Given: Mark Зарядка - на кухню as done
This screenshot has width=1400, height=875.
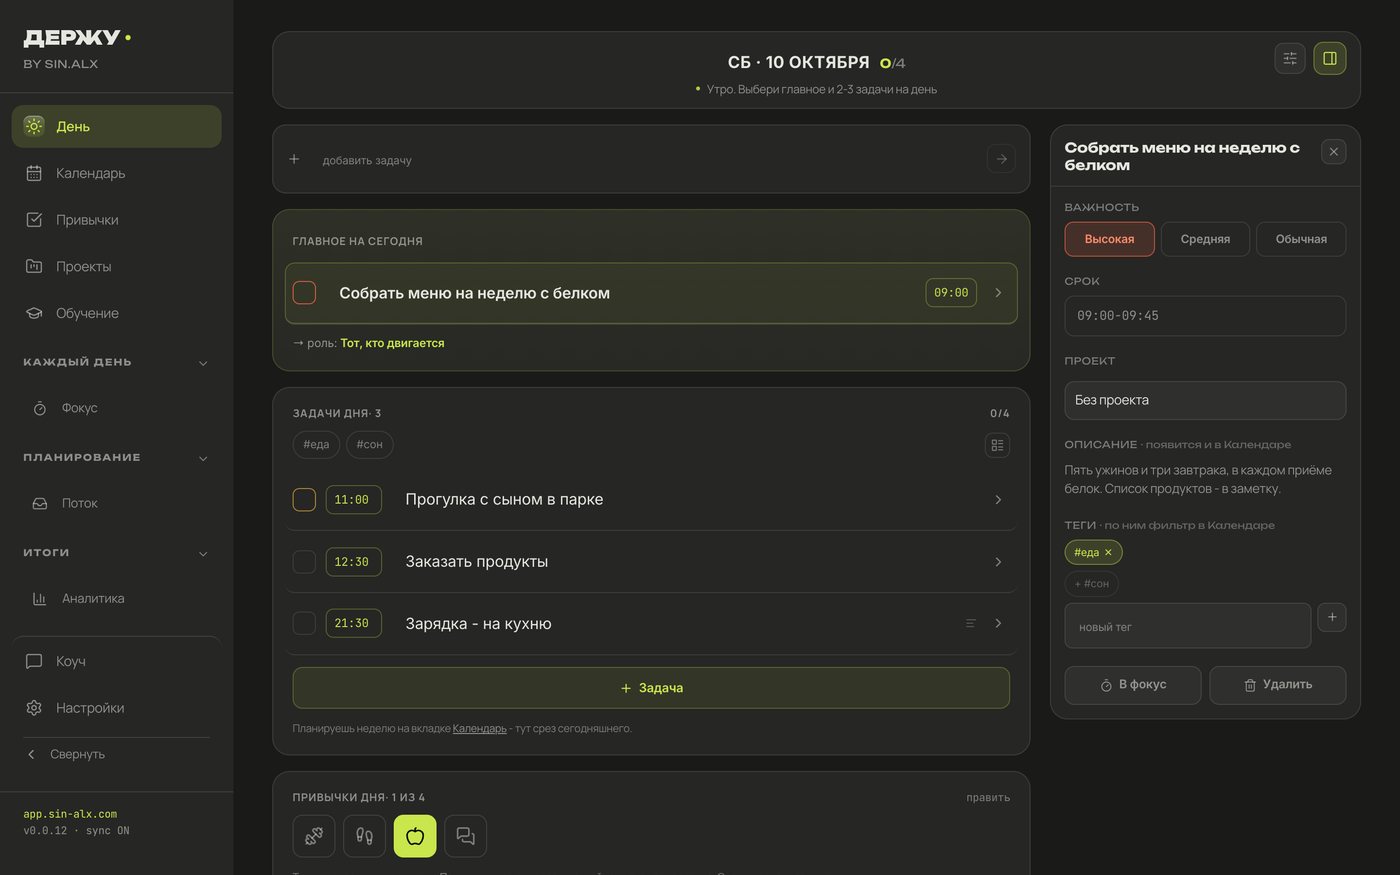Looking at the screenshot, I should (304, 623).
